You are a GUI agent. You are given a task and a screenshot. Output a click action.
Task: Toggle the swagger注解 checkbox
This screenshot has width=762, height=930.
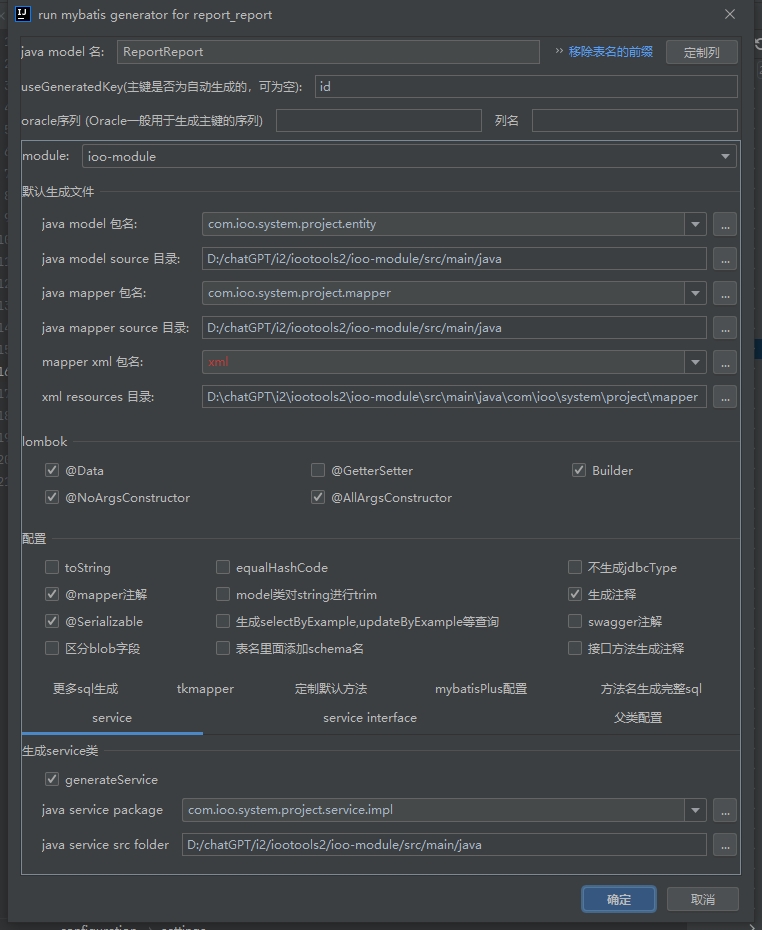click(575, 622)
